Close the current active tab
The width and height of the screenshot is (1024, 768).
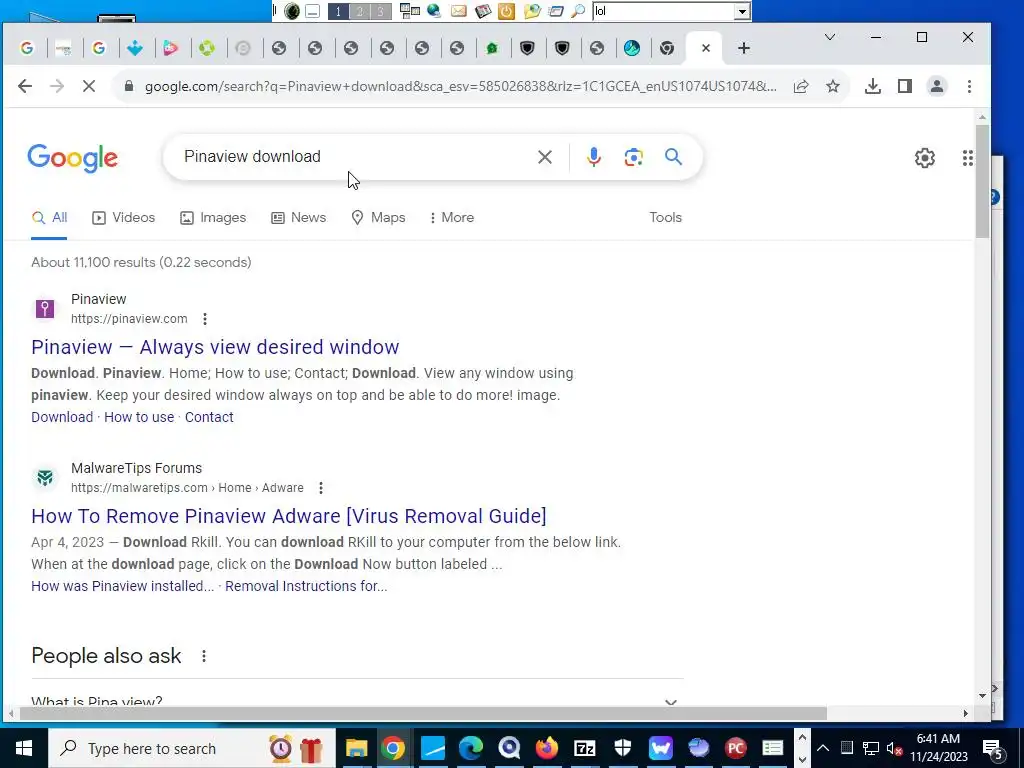pos(705,48)
